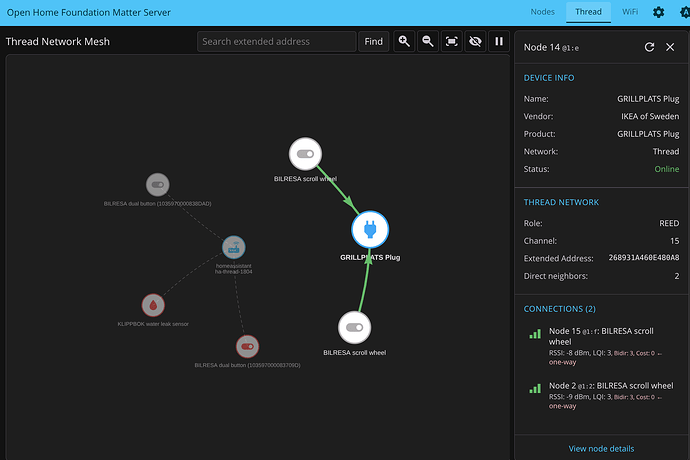Click the DEVICE INFO heading
This screenshot has height=460, width=690.
[x=549, y=78]
